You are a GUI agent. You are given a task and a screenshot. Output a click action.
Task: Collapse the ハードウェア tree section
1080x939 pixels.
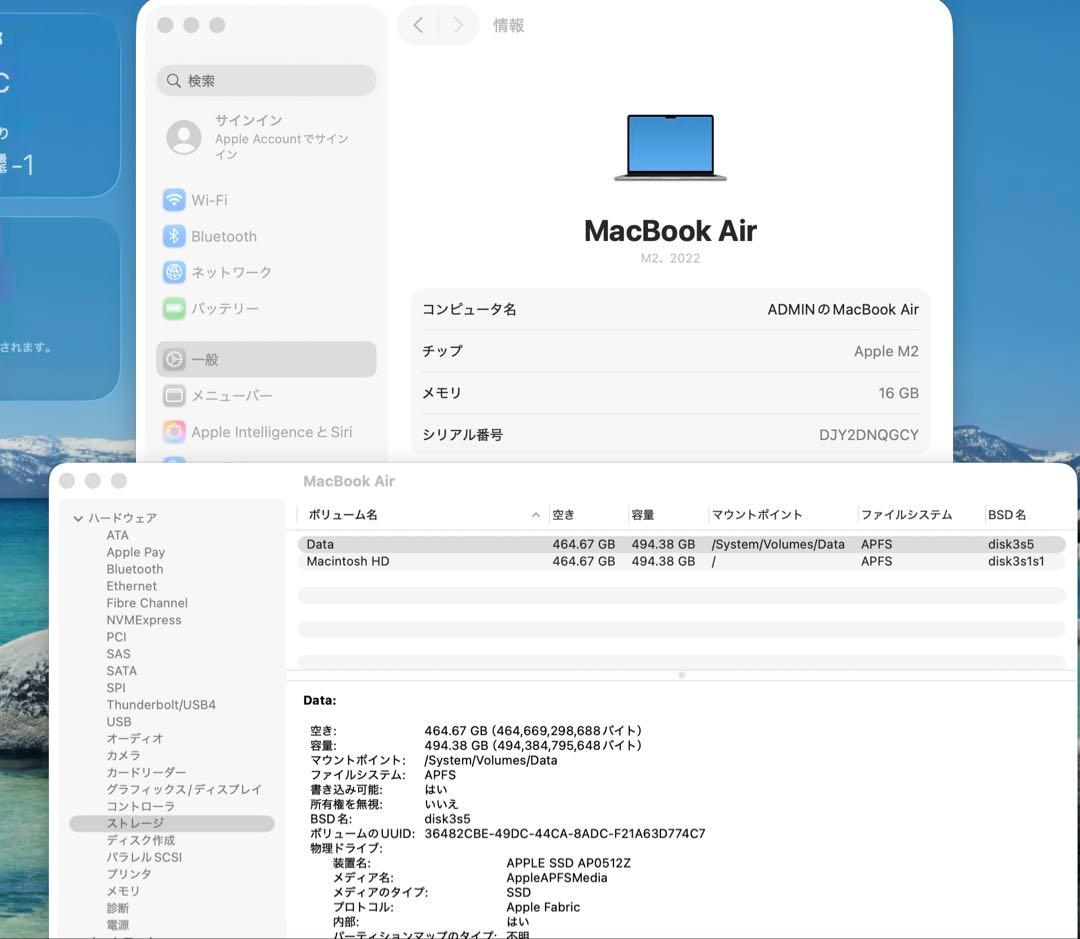[x=77, y=518]
